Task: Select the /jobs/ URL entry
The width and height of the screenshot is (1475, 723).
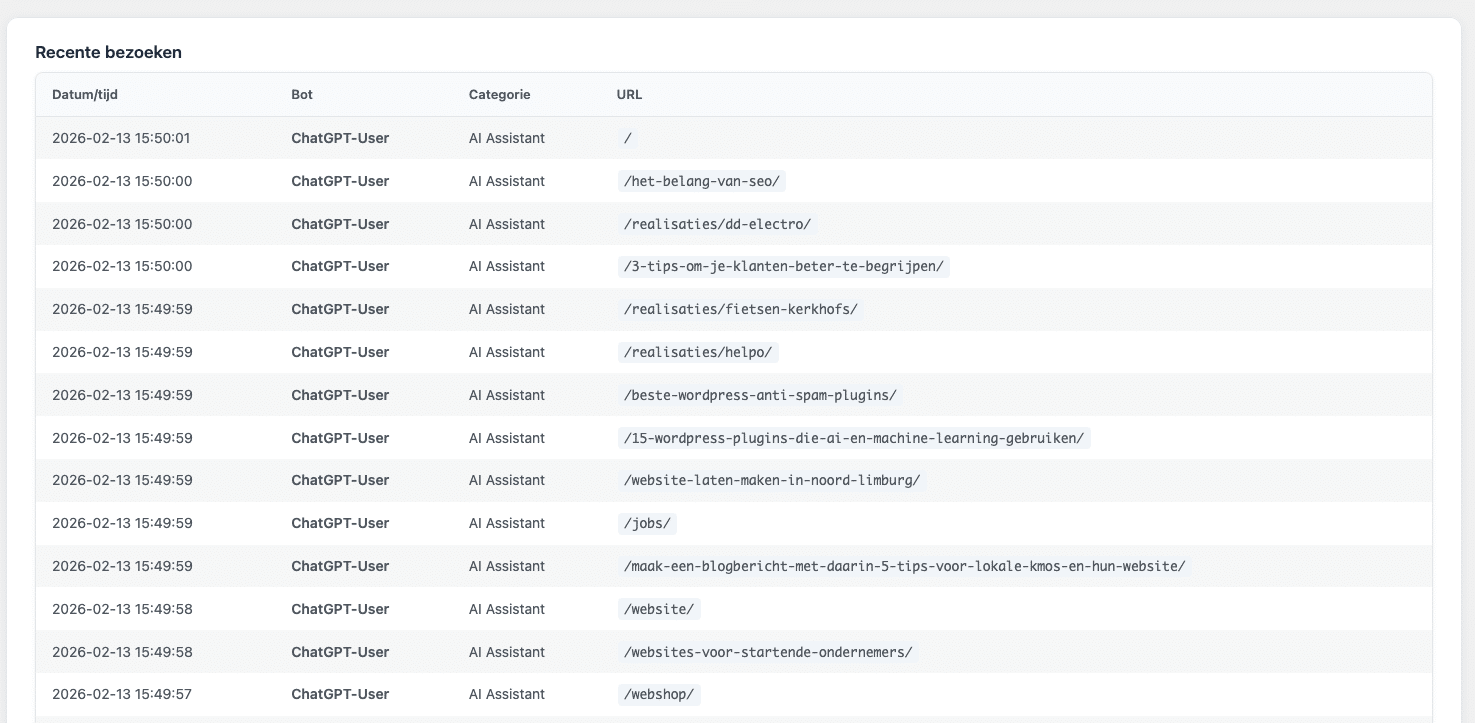Action: click(x=649, y=524)
